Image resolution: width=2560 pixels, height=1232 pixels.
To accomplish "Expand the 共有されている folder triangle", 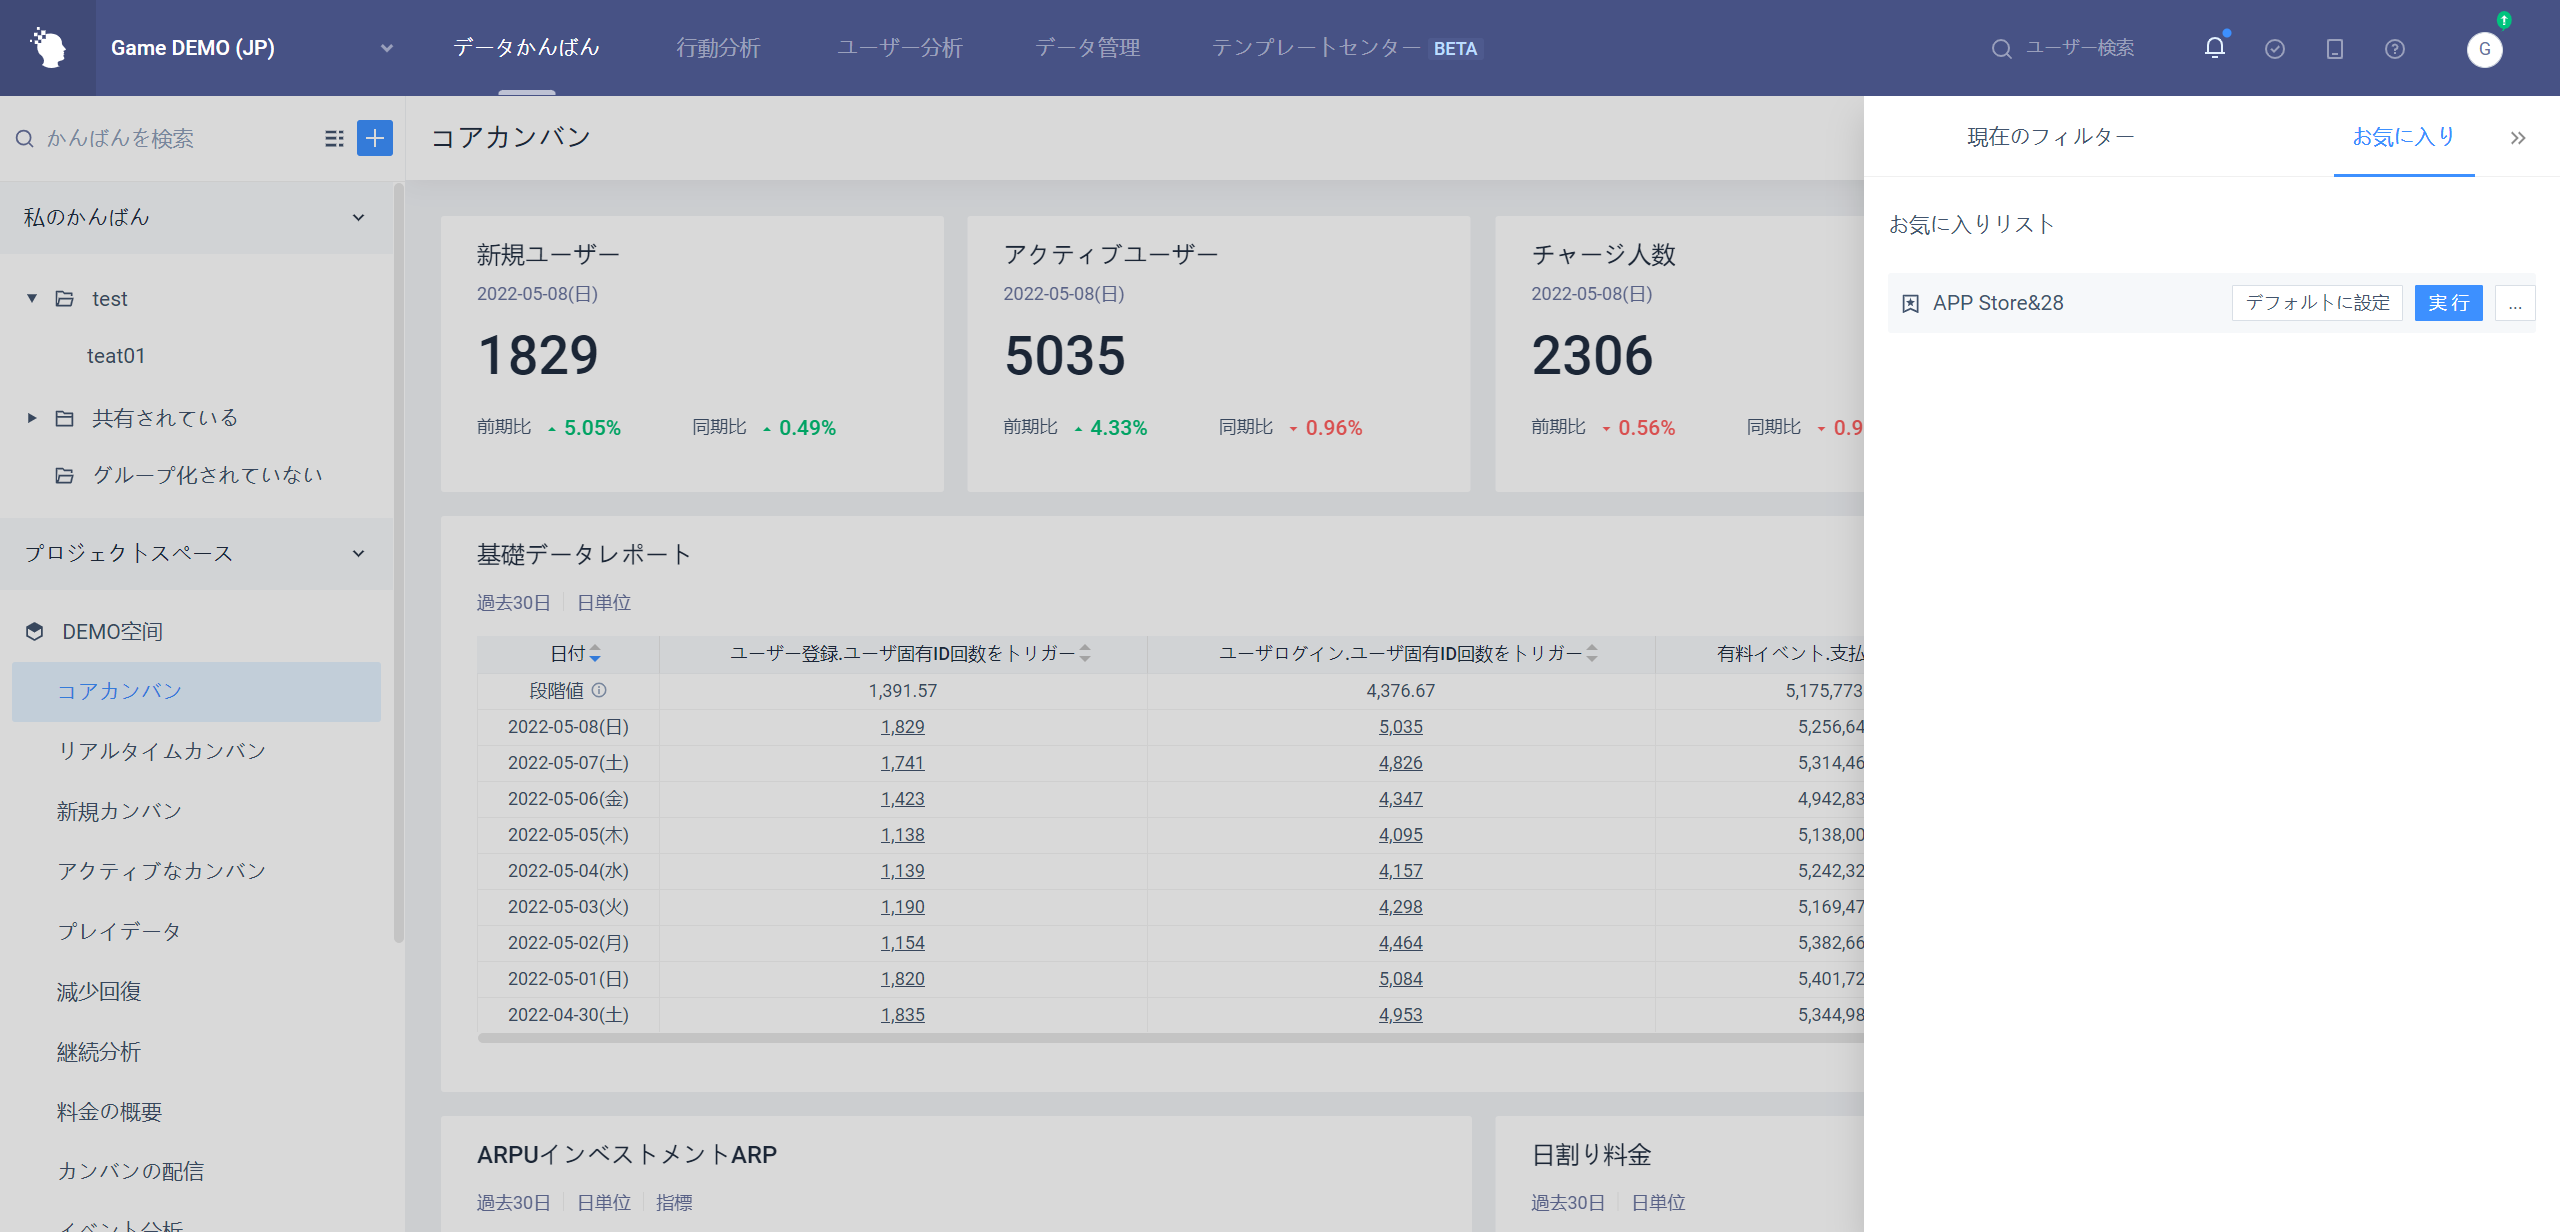I will tap(32, 418).
